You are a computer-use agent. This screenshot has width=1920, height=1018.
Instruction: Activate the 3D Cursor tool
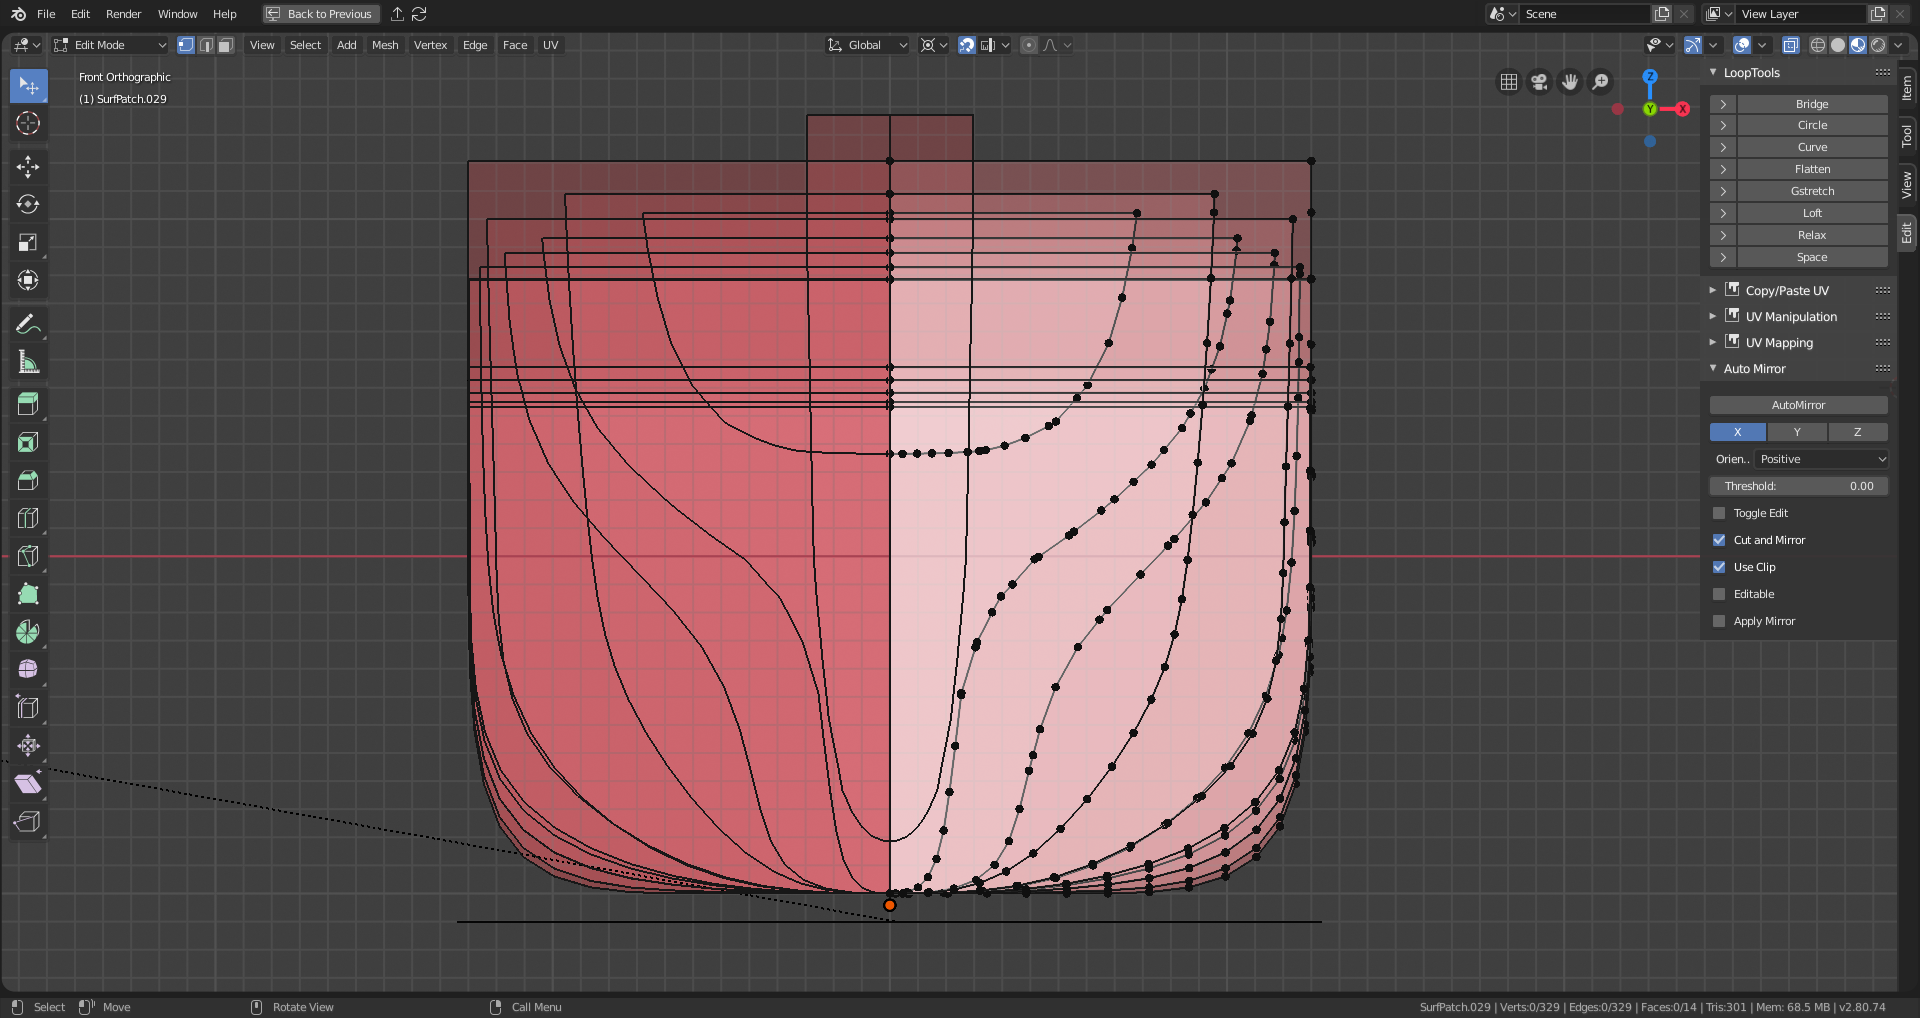point(28,123)
